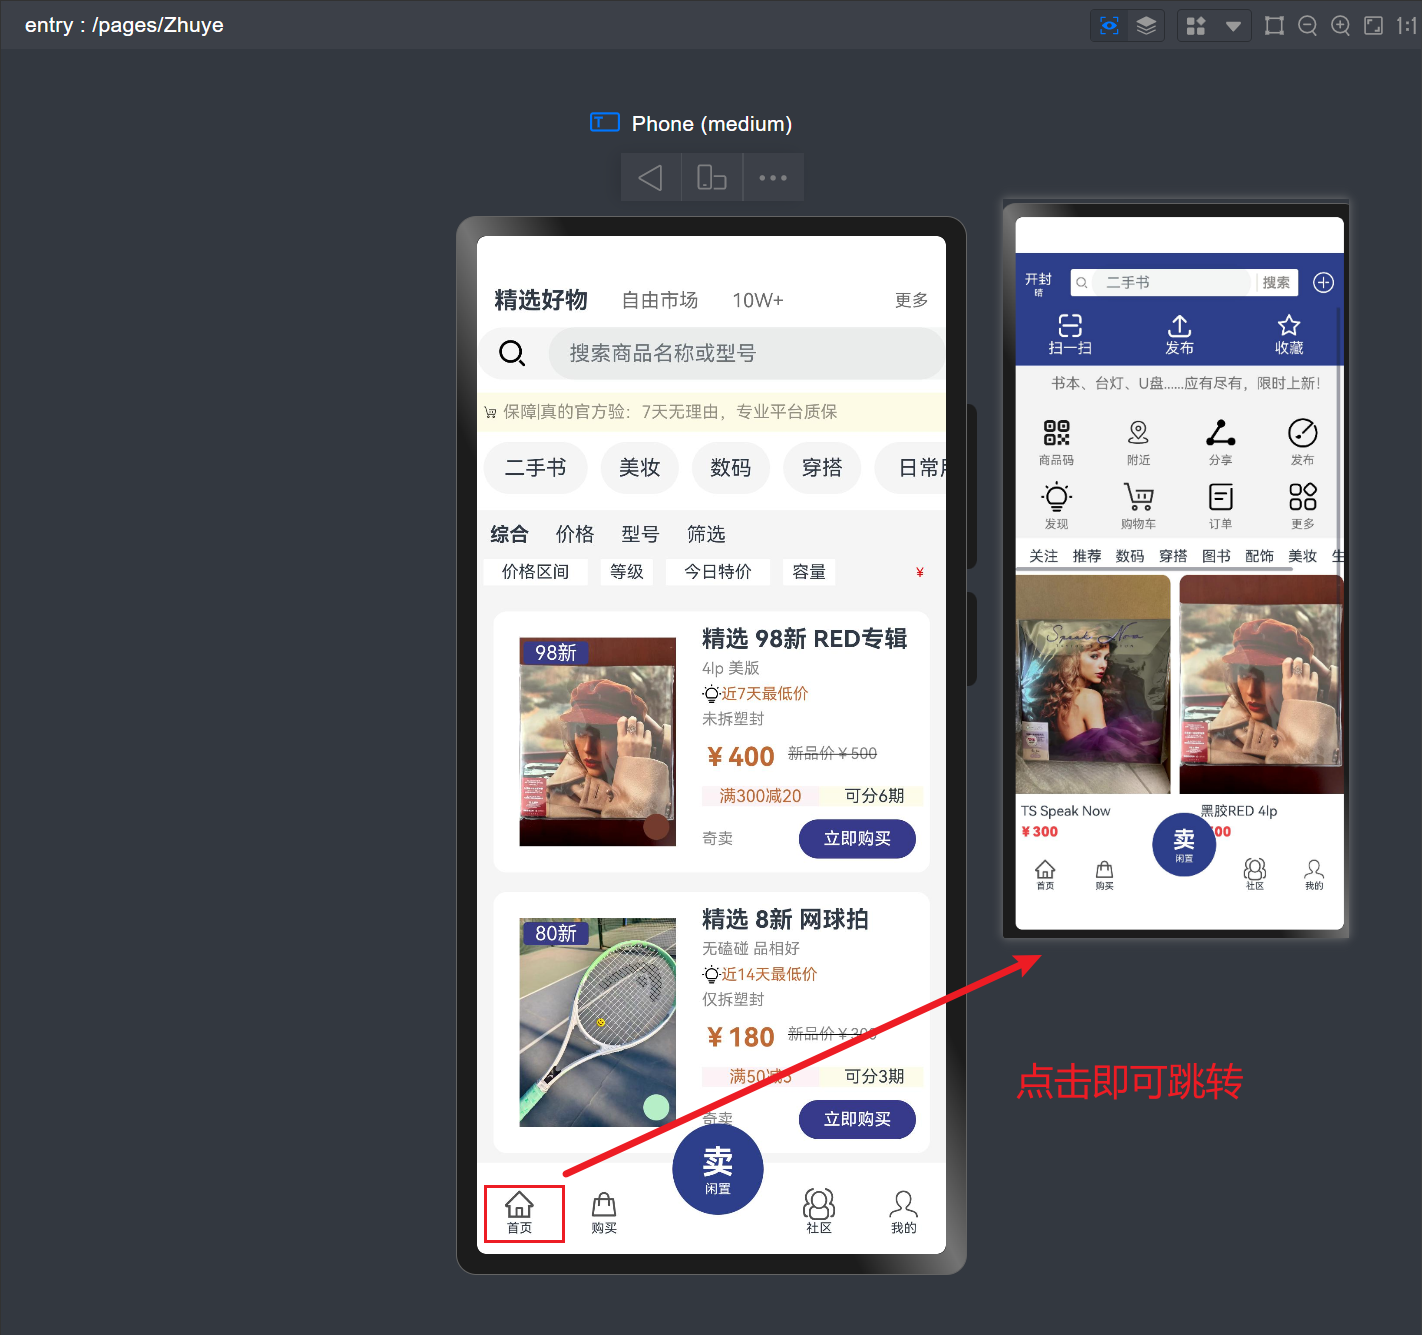Screen dimensions: 1422x1335
Task: Open the 筛选 filter option
Action: click(x=706, y=534)
